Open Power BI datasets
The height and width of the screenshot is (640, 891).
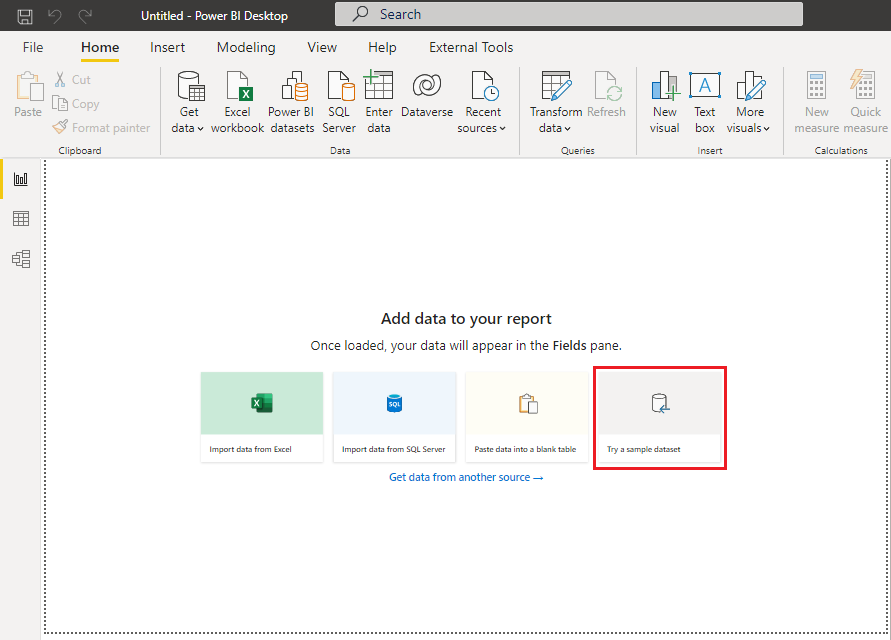[292, 102]
